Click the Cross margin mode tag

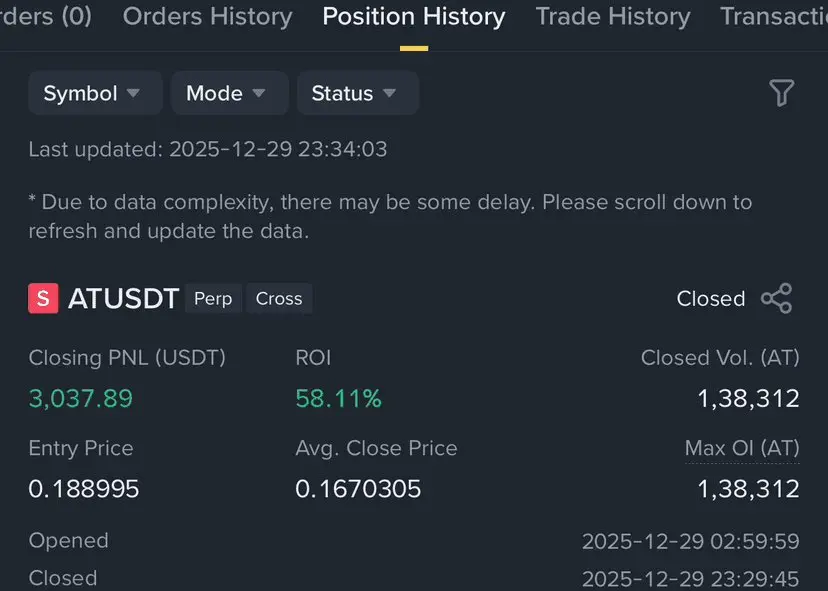point(279,299)
